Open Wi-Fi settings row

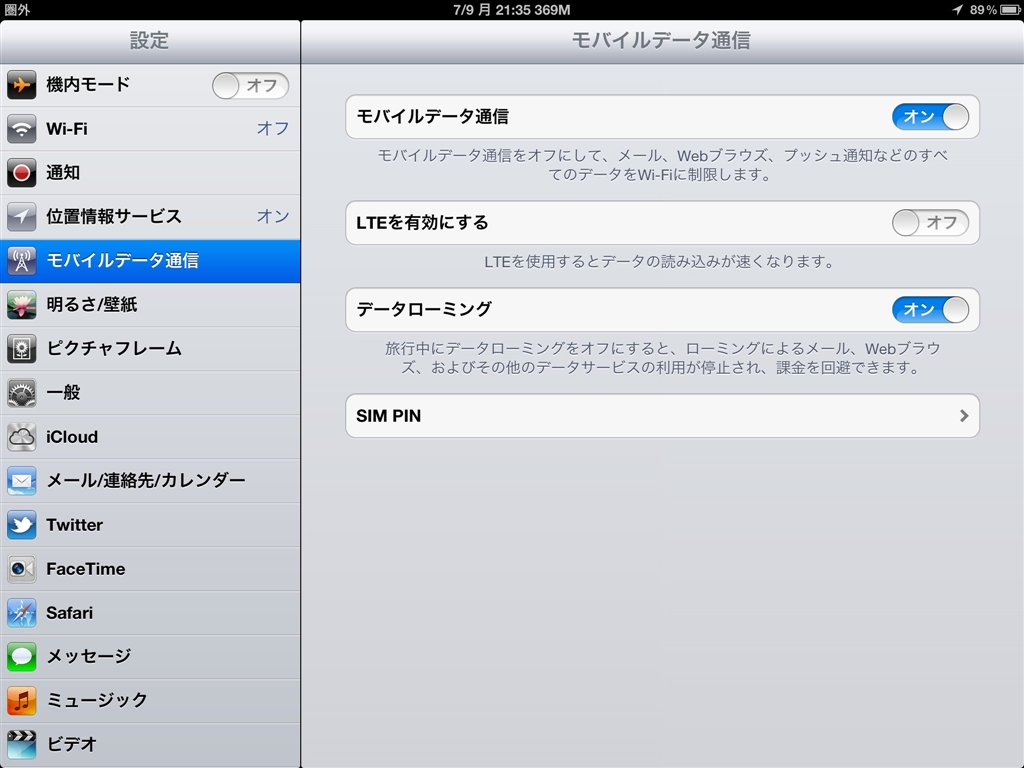click(150, 129)
